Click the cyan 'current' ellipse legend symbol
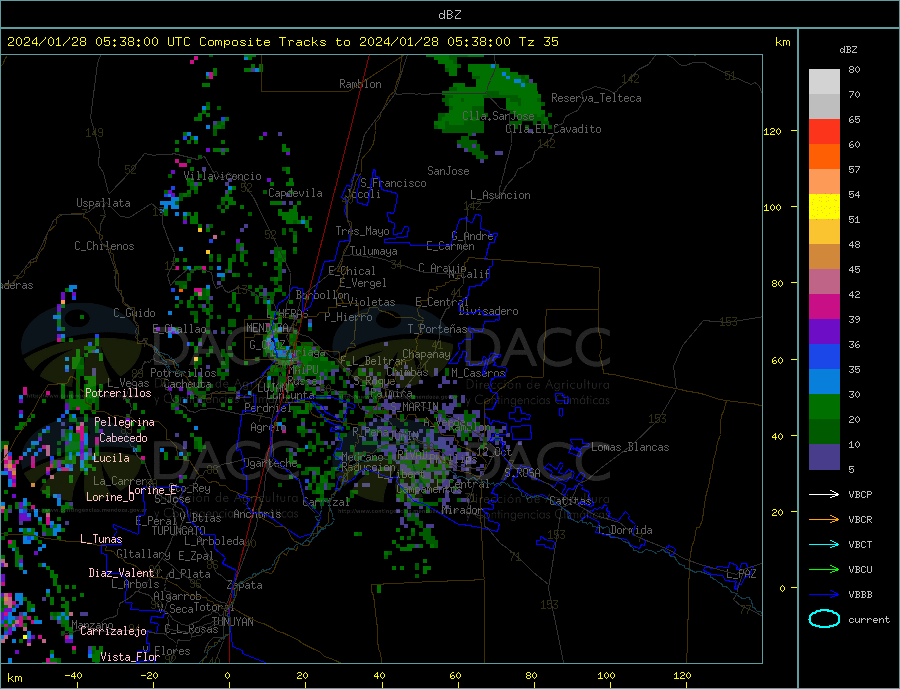Screen dimensions: 900x689 point(824,619)
